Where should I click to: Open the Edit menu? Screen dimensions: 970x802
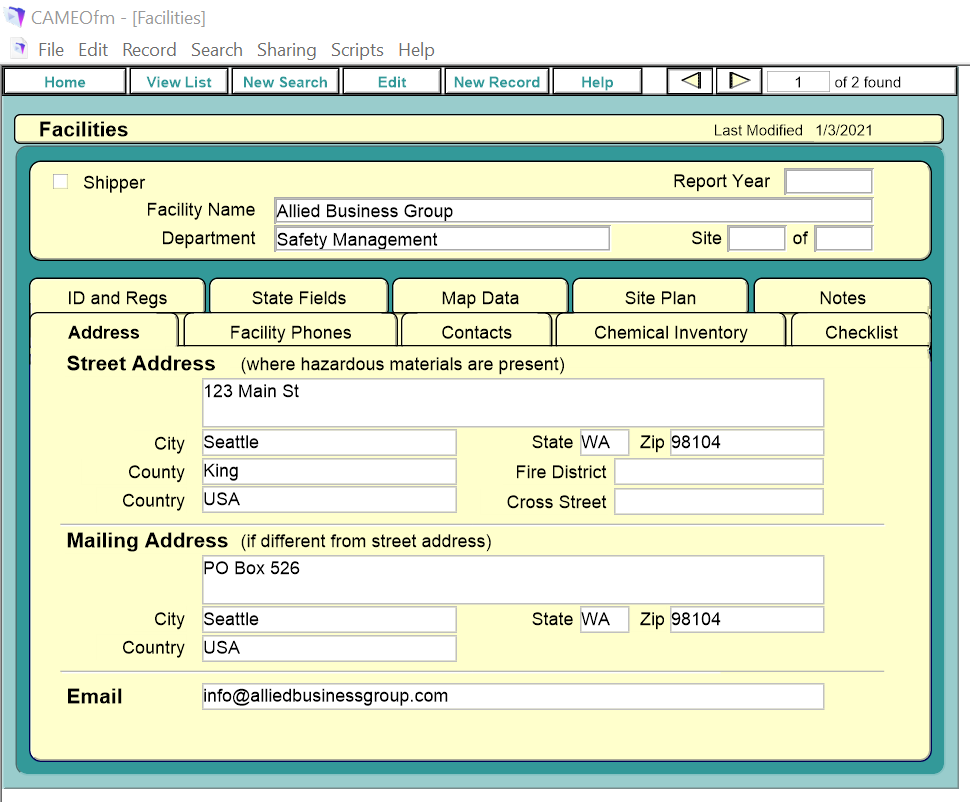click(93, 50)
